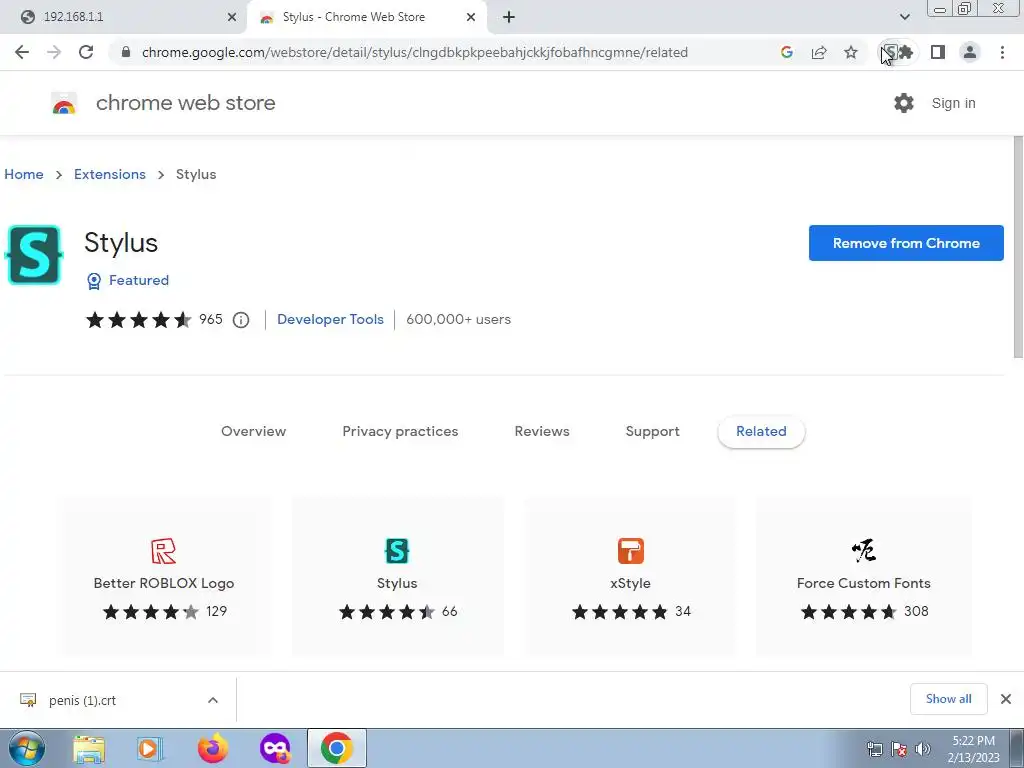Switch to the 192.168.1.1 tab

[x=124, y=17]
